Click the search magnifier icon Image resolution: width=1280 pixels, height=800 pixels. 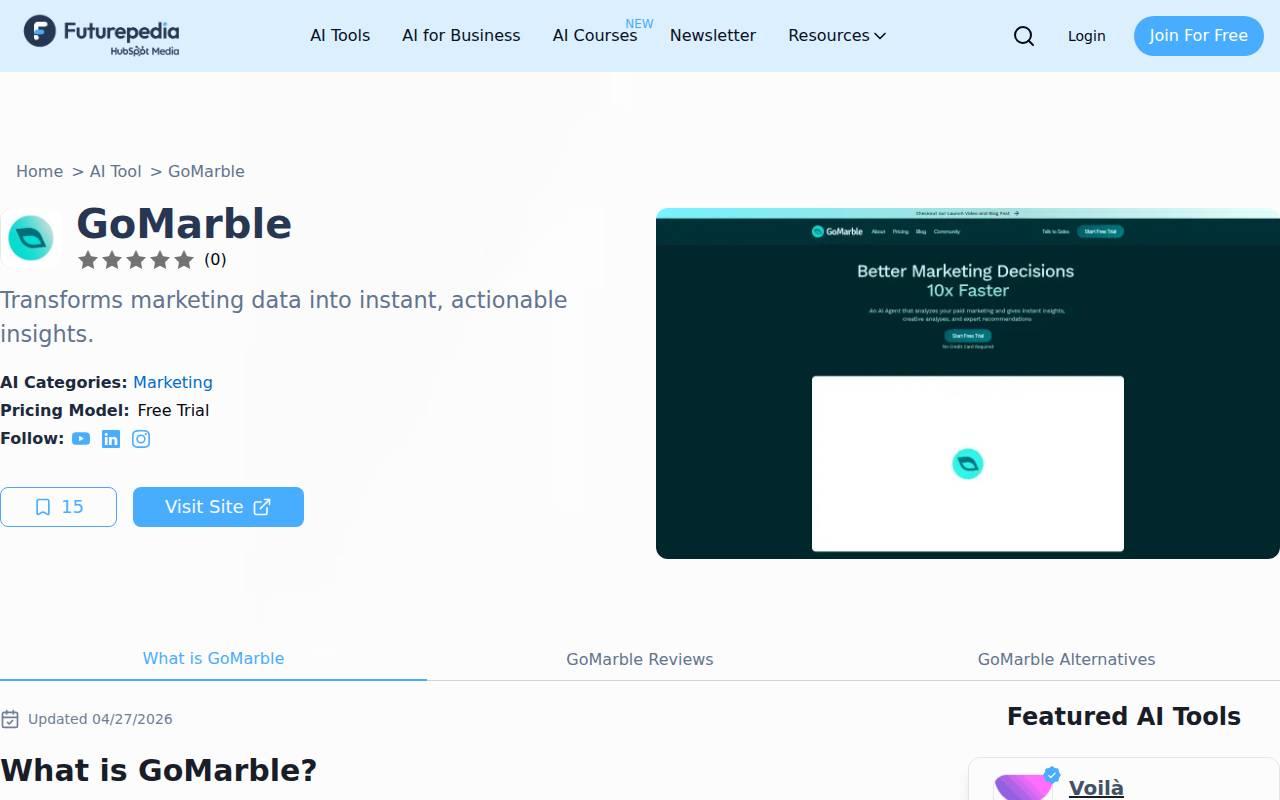[1024, 36]
